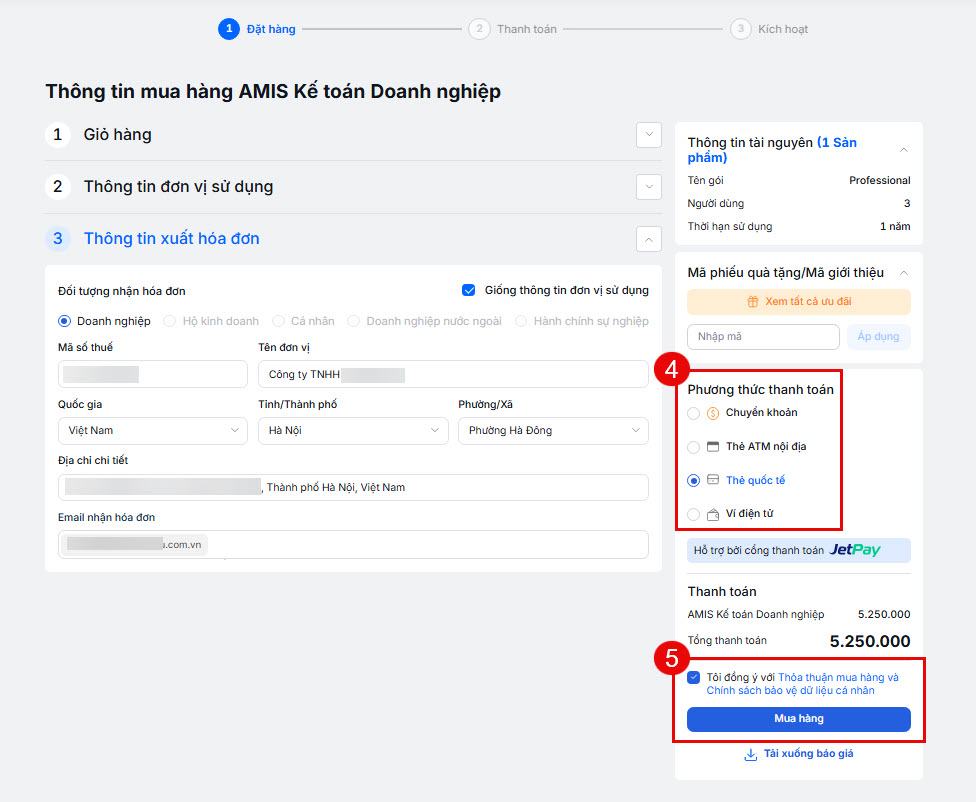
Task: Click the Áp dụng button
Action: tap(878, 337)
